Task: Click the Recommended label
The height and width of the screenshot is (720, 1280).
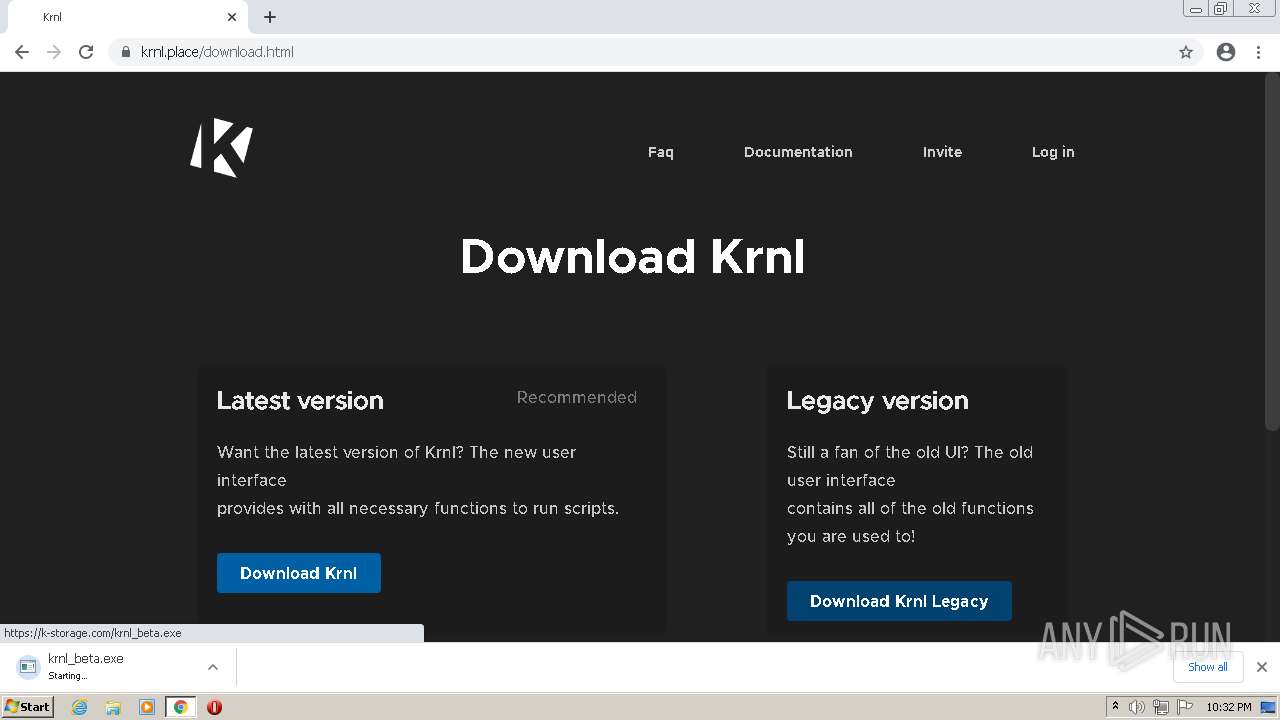Action: coord(576,398)
